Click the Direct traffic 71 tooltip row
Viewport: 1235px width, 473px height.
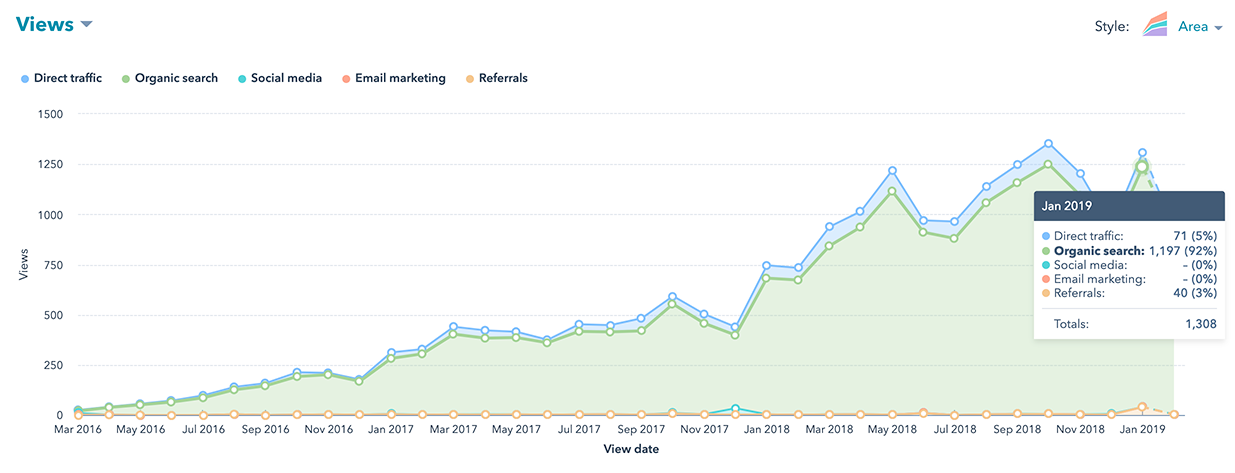coord(1128,235)
